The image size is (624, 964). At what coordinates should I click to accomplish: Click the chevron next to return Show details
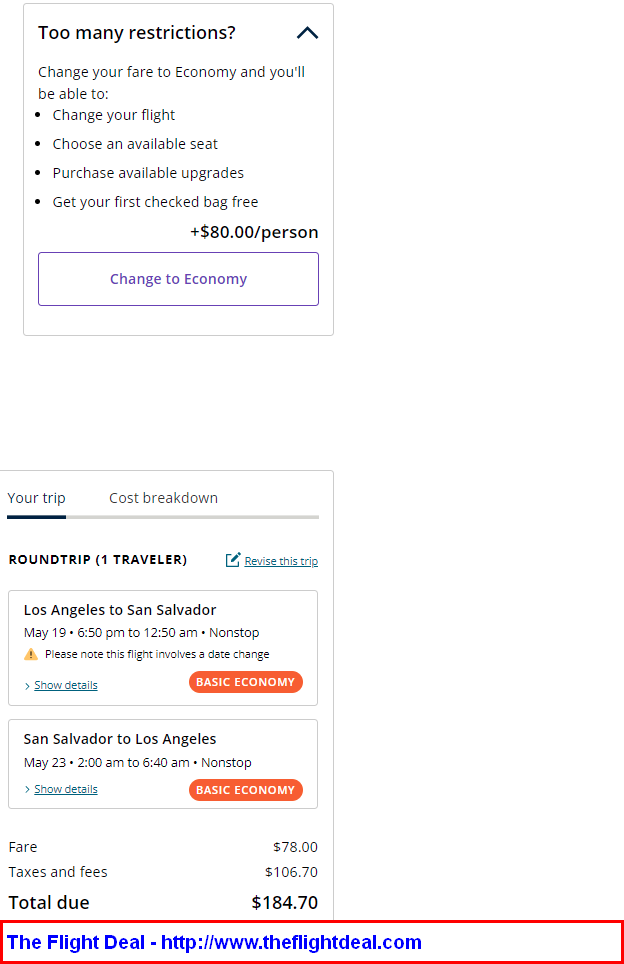coord(27,789)
